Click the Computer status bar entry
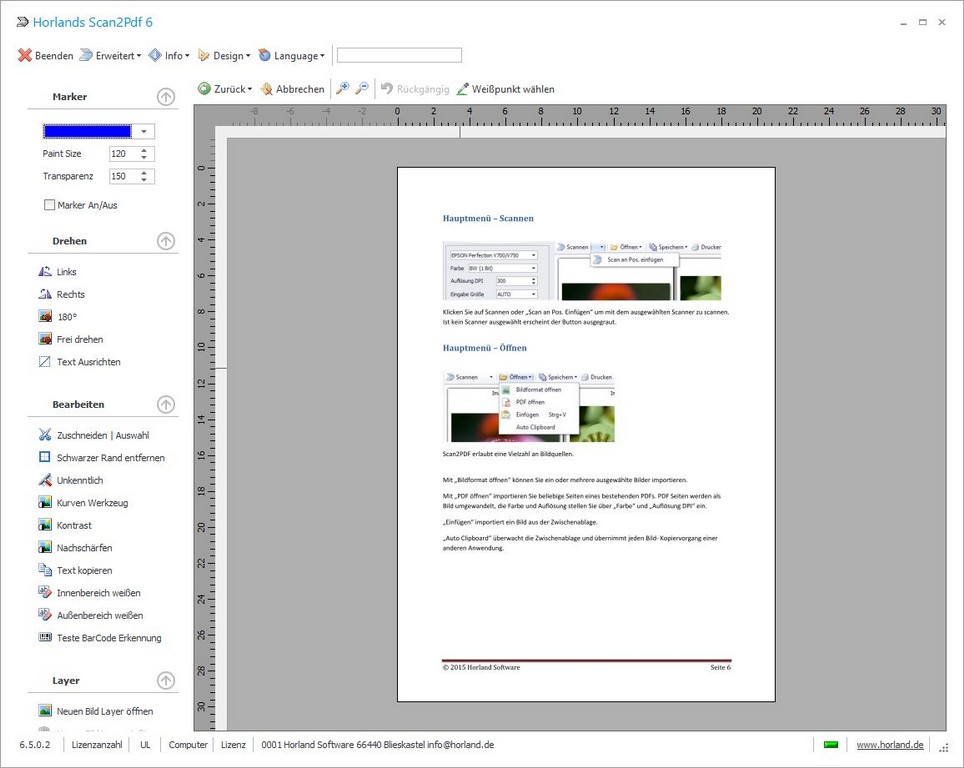The image size is (964, 768). pyautogui.click(x=188, y=745)
